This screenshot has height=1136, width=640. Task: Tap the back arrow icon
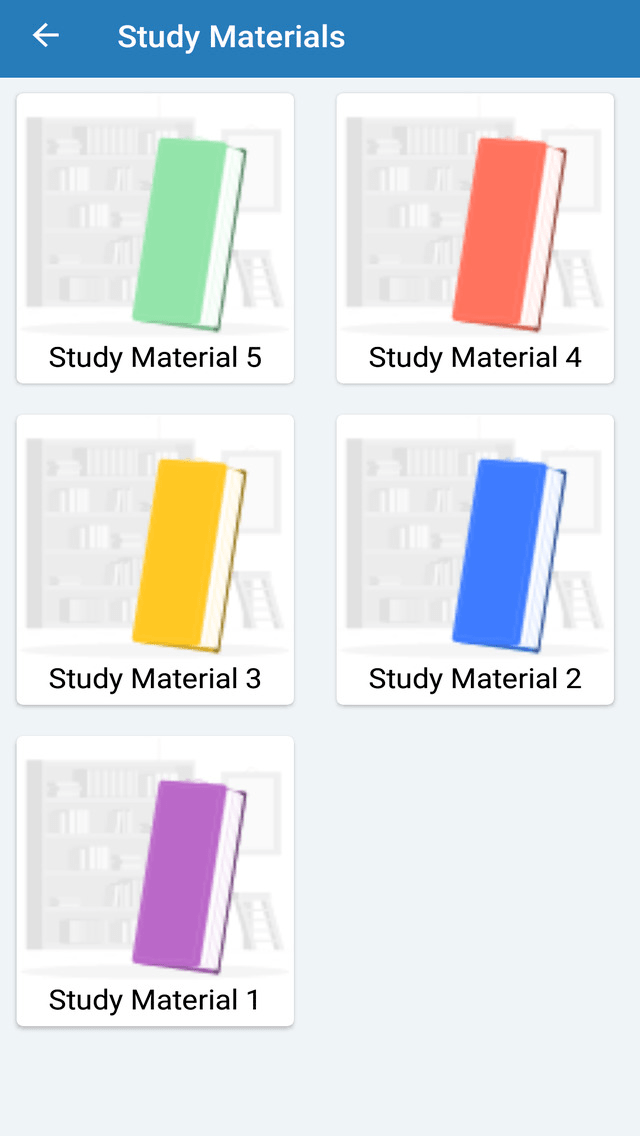[x=45, y=35]
